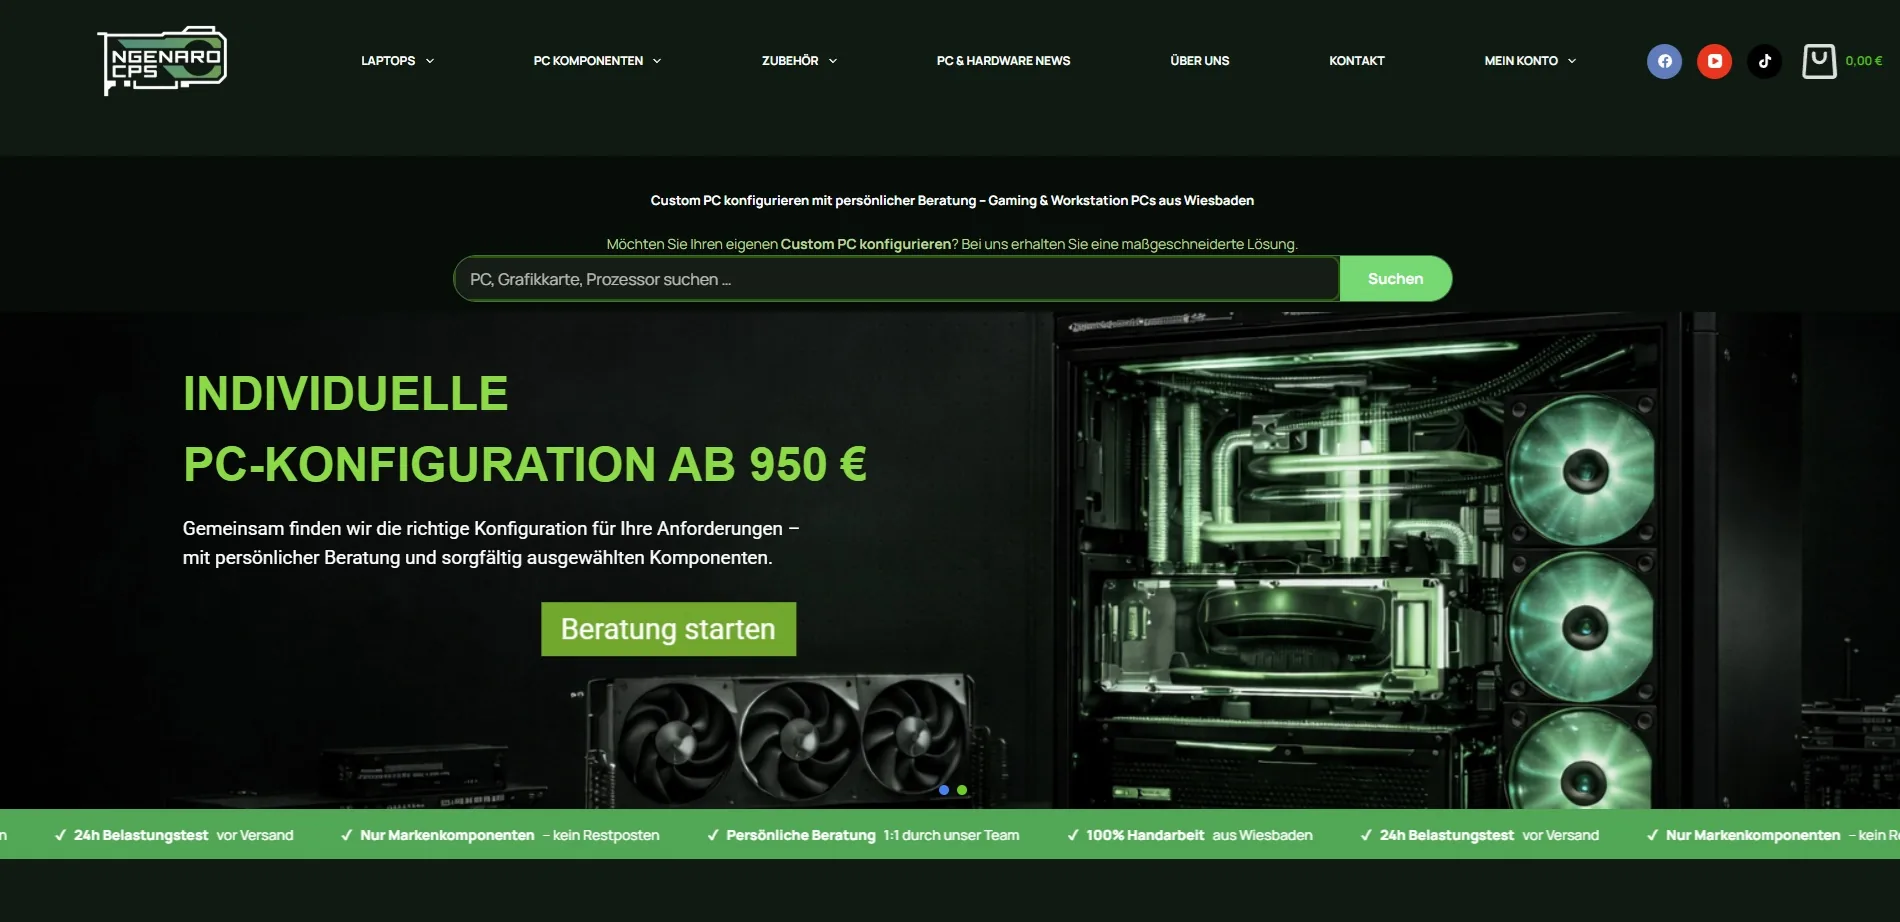
Task: Open the TikTok profile icon
Action: pos(1764,61)
